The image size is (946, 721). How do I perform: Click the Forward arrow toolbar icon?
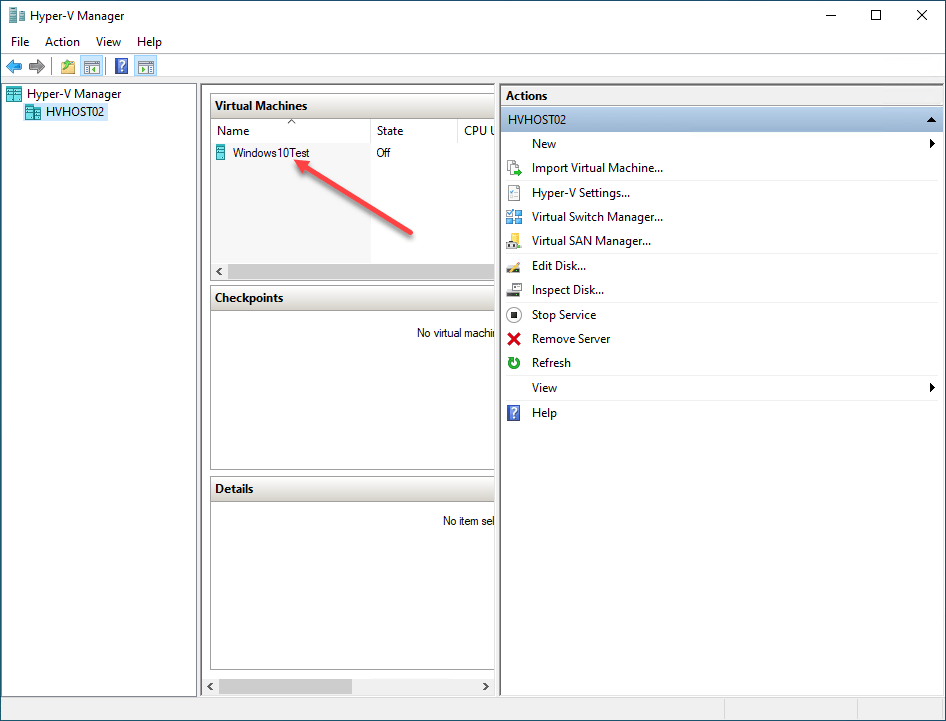[37, 66]
